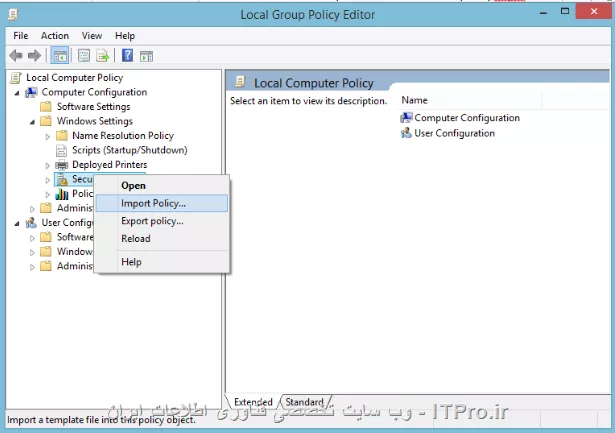The image size is (615, 433).
Task: Choose Open from the context menu
Action: [x=162, y=186]
